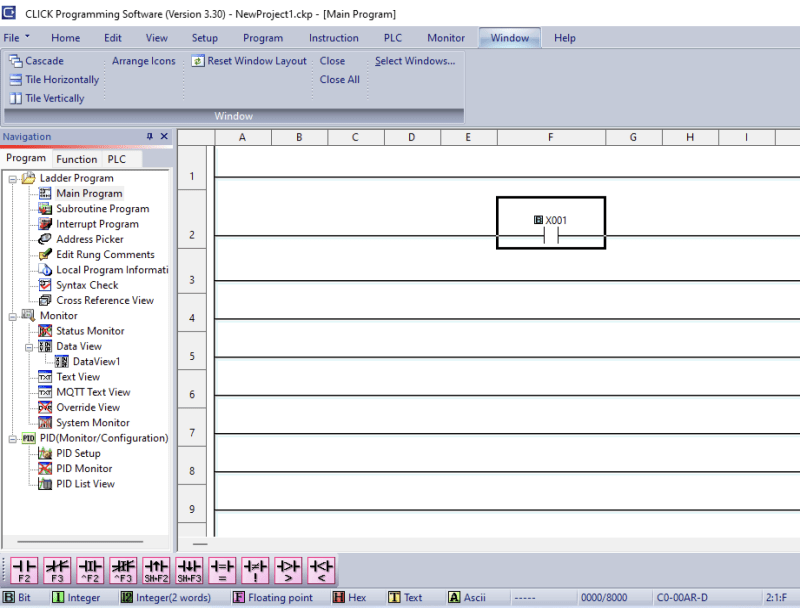The height and width of the screenshot is (608, 800).
Task: Open DataView1 in the tree
Action: click(96, 362)
